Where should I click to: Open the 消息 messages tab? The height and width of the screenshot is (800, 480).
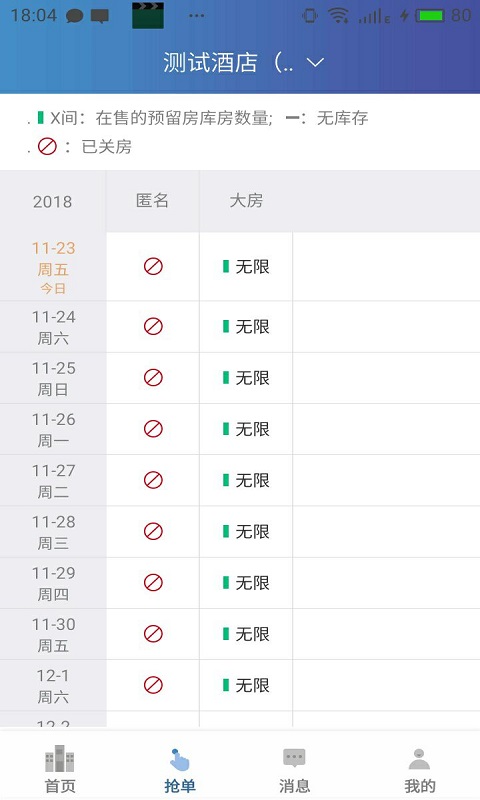(x=294, y=769)
